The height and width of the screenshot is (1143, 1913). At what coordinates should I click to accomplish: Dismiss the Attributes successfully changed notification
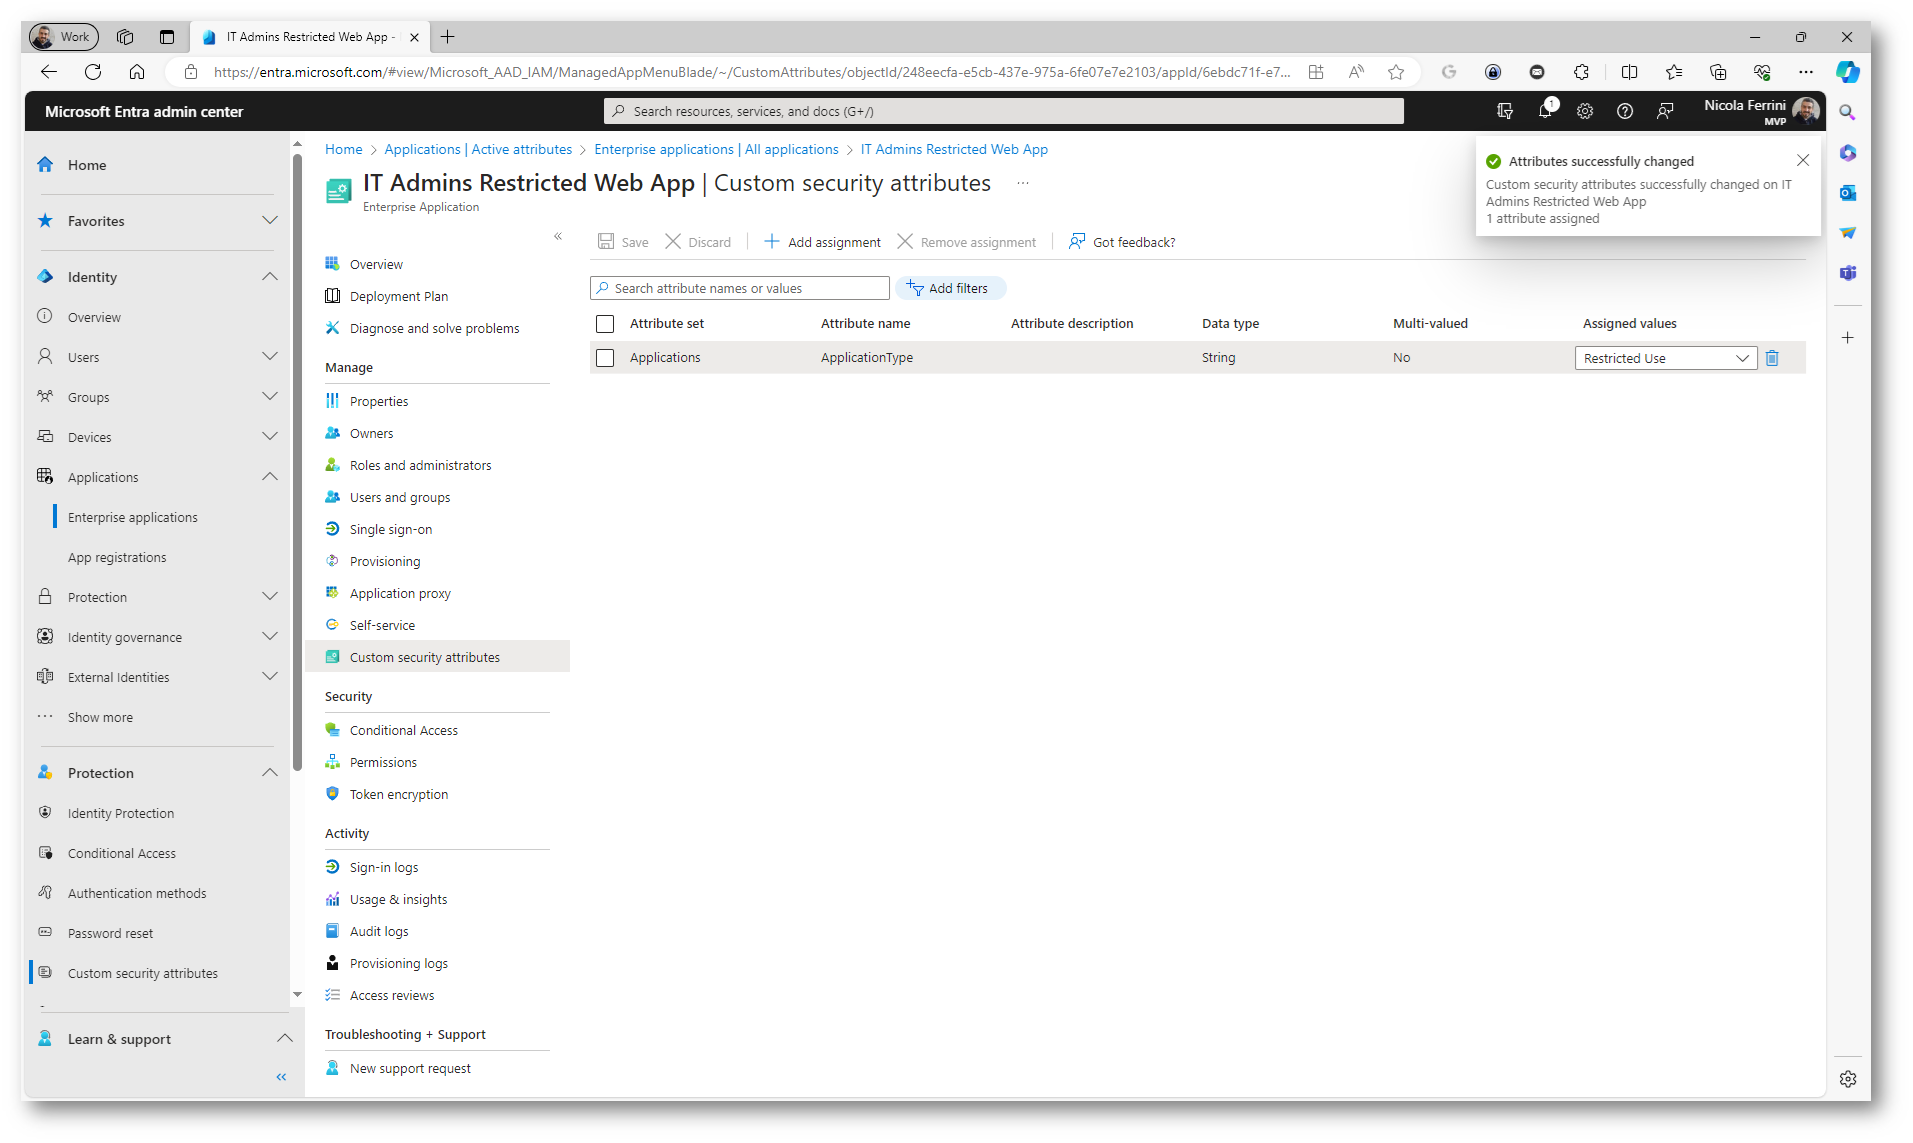point(1803,160)
